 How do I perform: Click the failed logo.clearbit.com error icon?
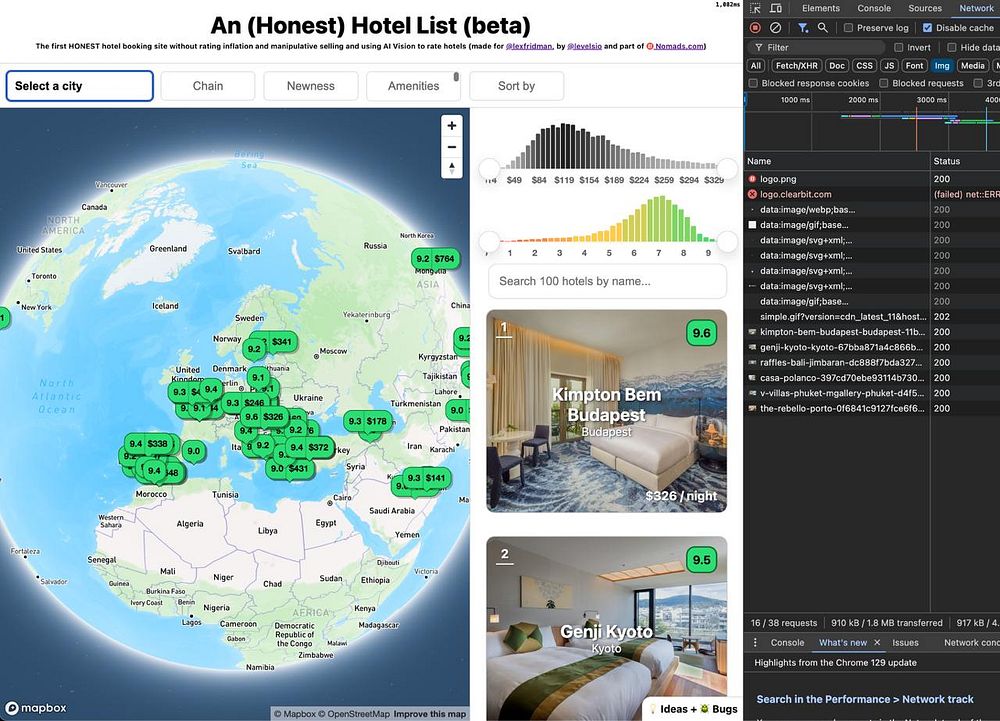753,194
